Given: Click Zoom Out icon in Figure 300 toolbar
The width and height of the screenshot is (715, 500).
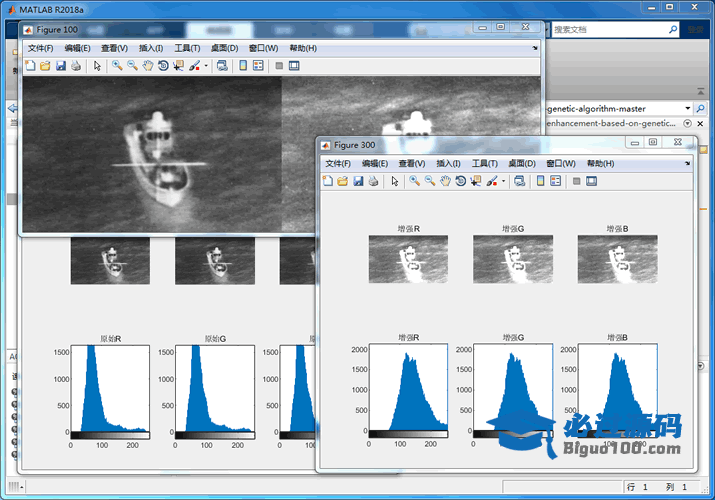Looking at the screenshot, I should pyautogui.click(x=430, y=181).
